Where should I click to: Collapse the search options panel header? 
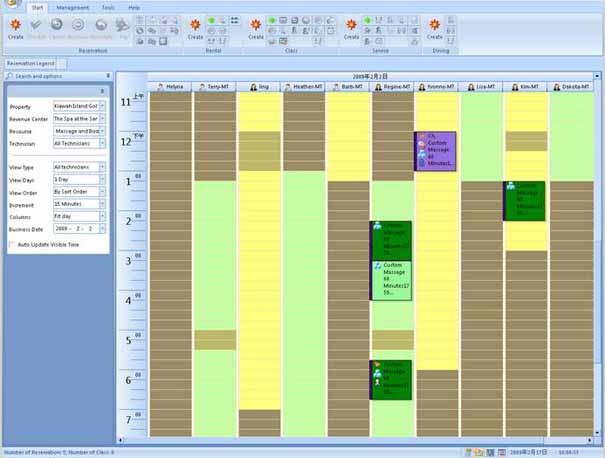[106, 76]
